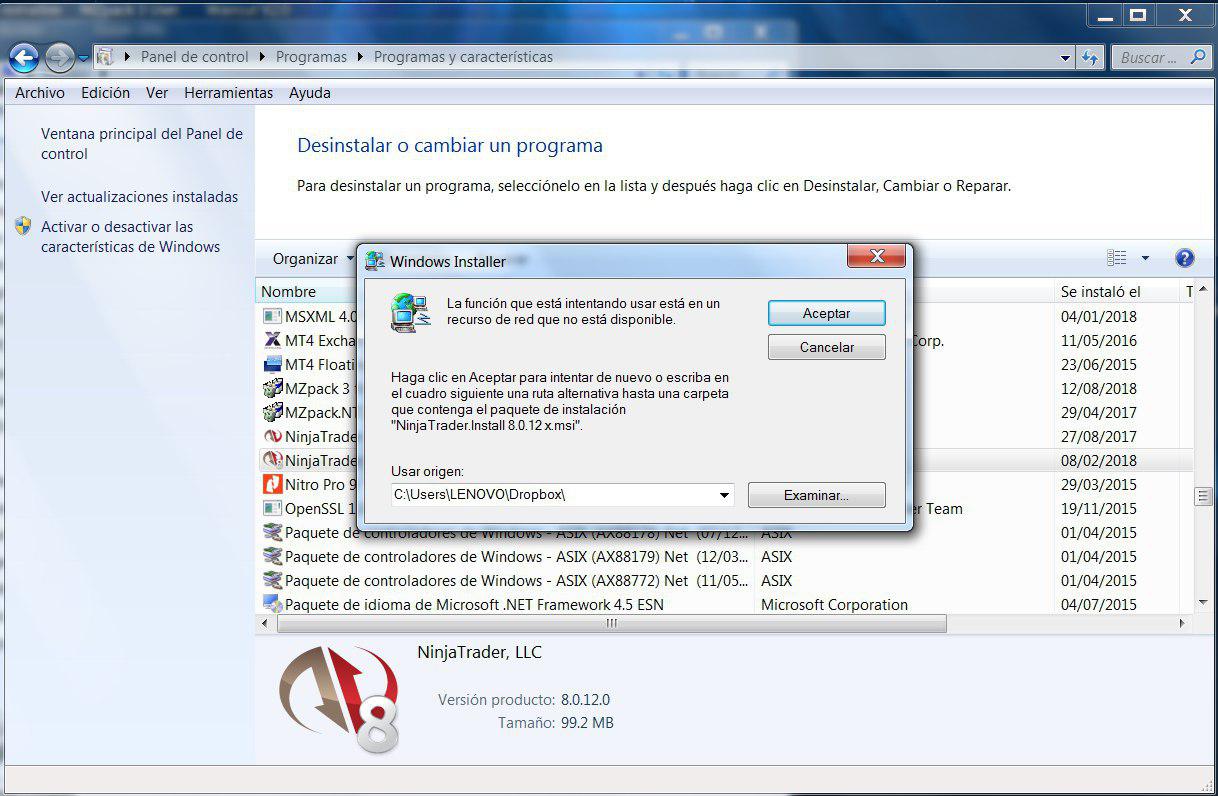Image resolution: width=1218 pixels, height=796 pixels.
Task: Open the view options dropdown arrow
Action: point(1145,258)
